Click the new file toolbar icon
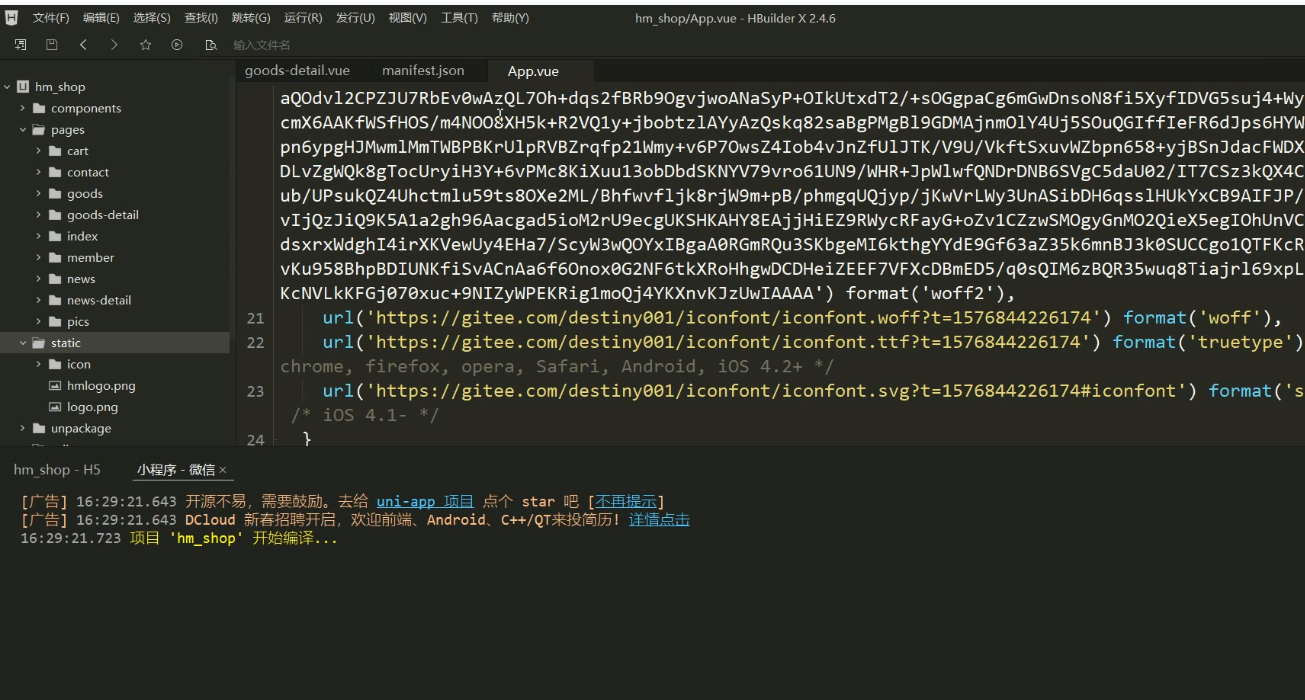 (x=21, y=45)
